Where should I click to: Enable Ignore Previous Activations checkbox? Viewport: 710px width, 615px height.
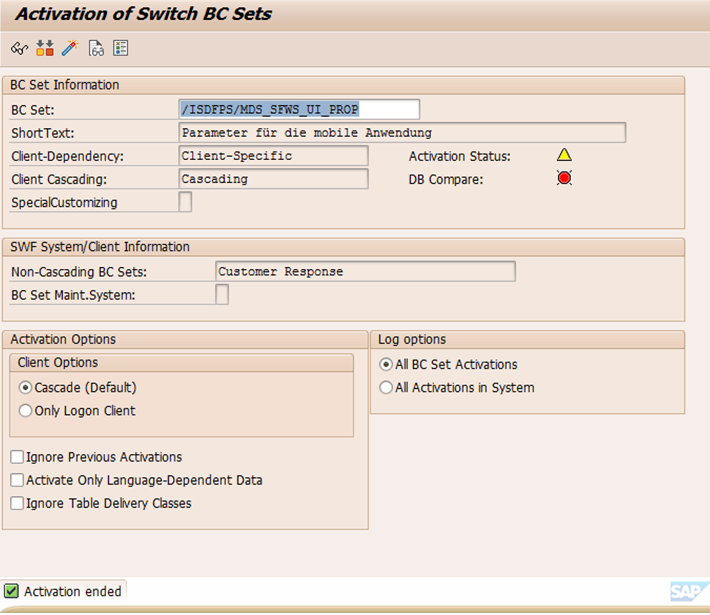17,457
